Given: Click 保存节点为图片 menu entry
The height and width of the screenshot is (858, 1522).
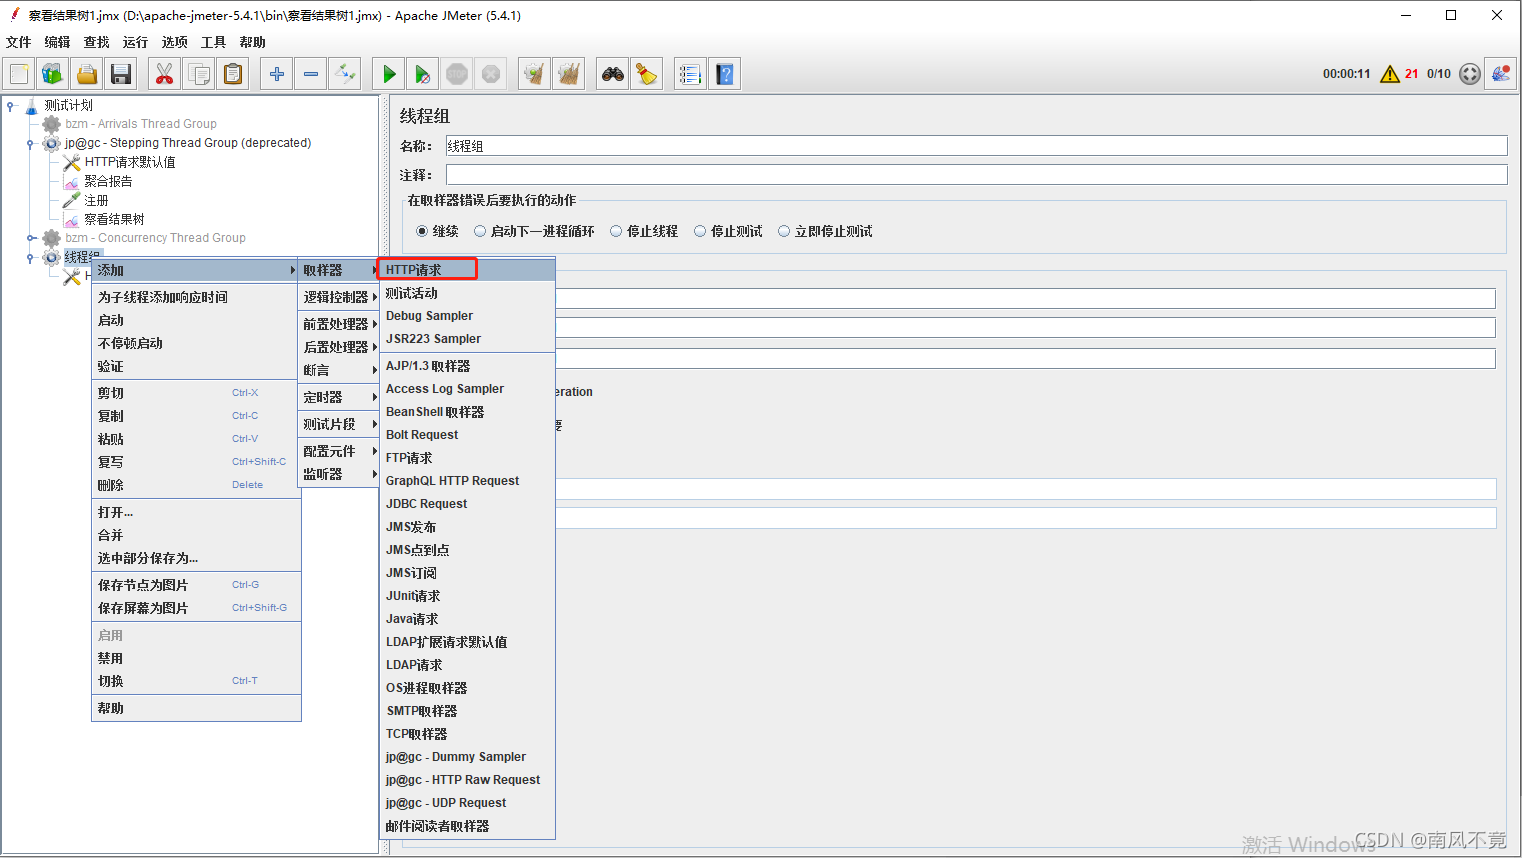Looking at the screenshot, I should pyautogui.click(x=196, y=585).
